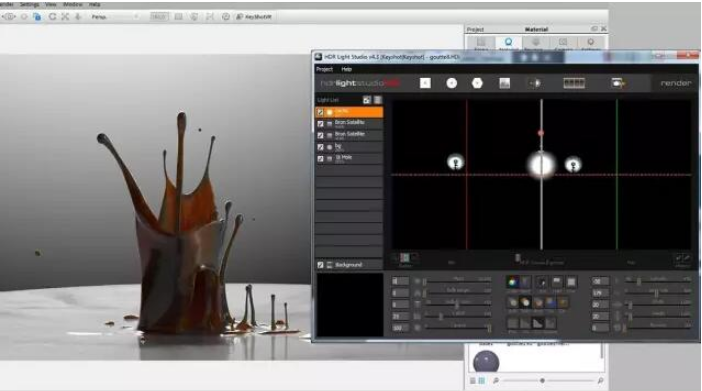Click the film-strip style toolbar icon
The width and height of the screenshot is (702, 391).
pyautogui.click(x=574, y=83)
